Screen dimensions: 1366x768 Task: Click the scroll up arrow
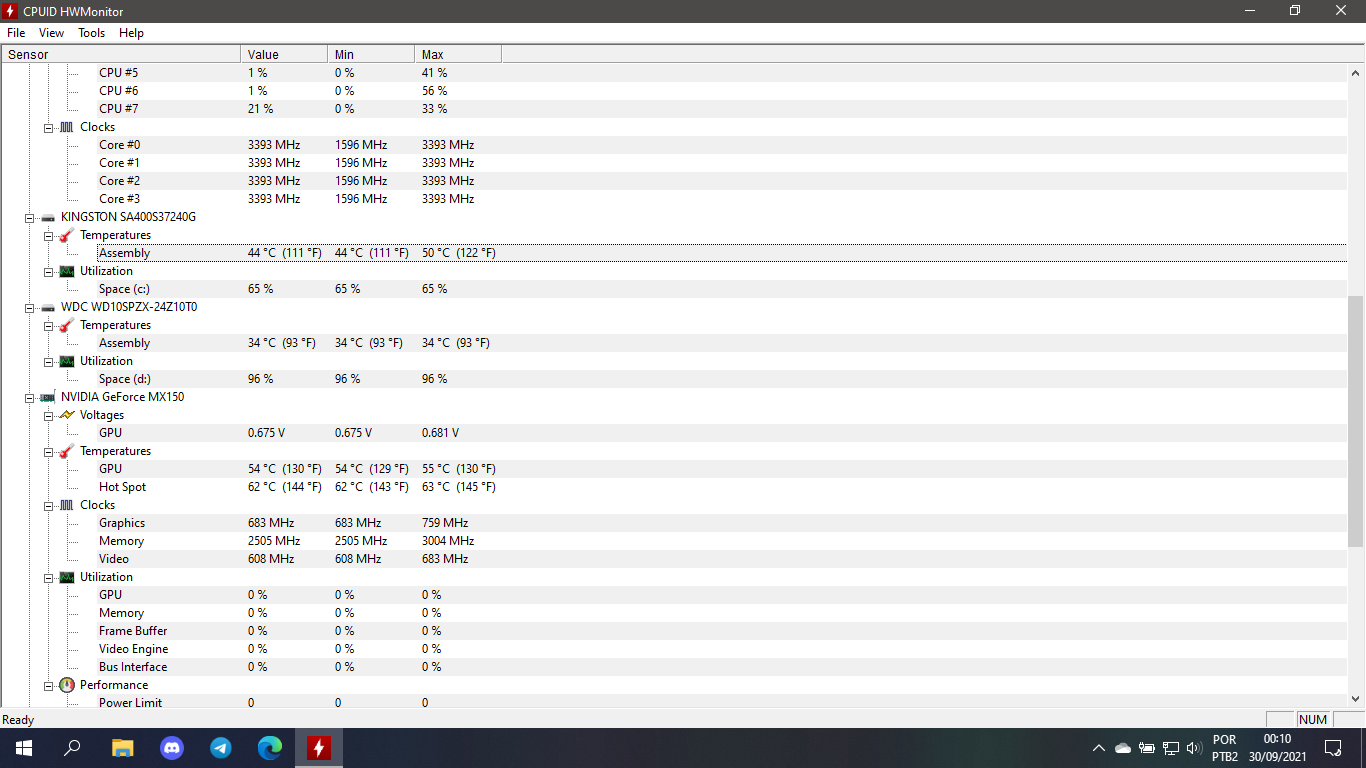click(1356, 73)
